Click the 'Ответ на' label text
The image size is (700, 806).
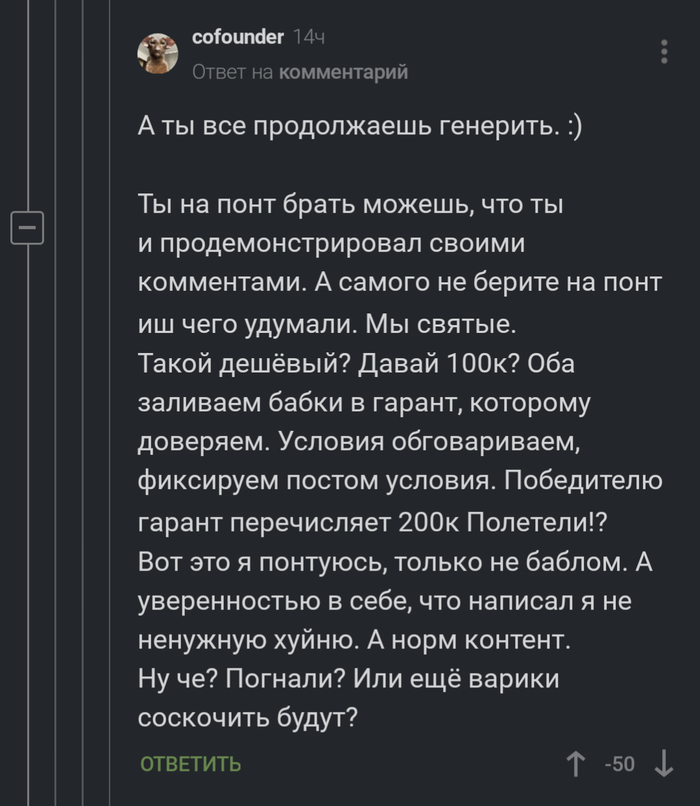point(231,72)
